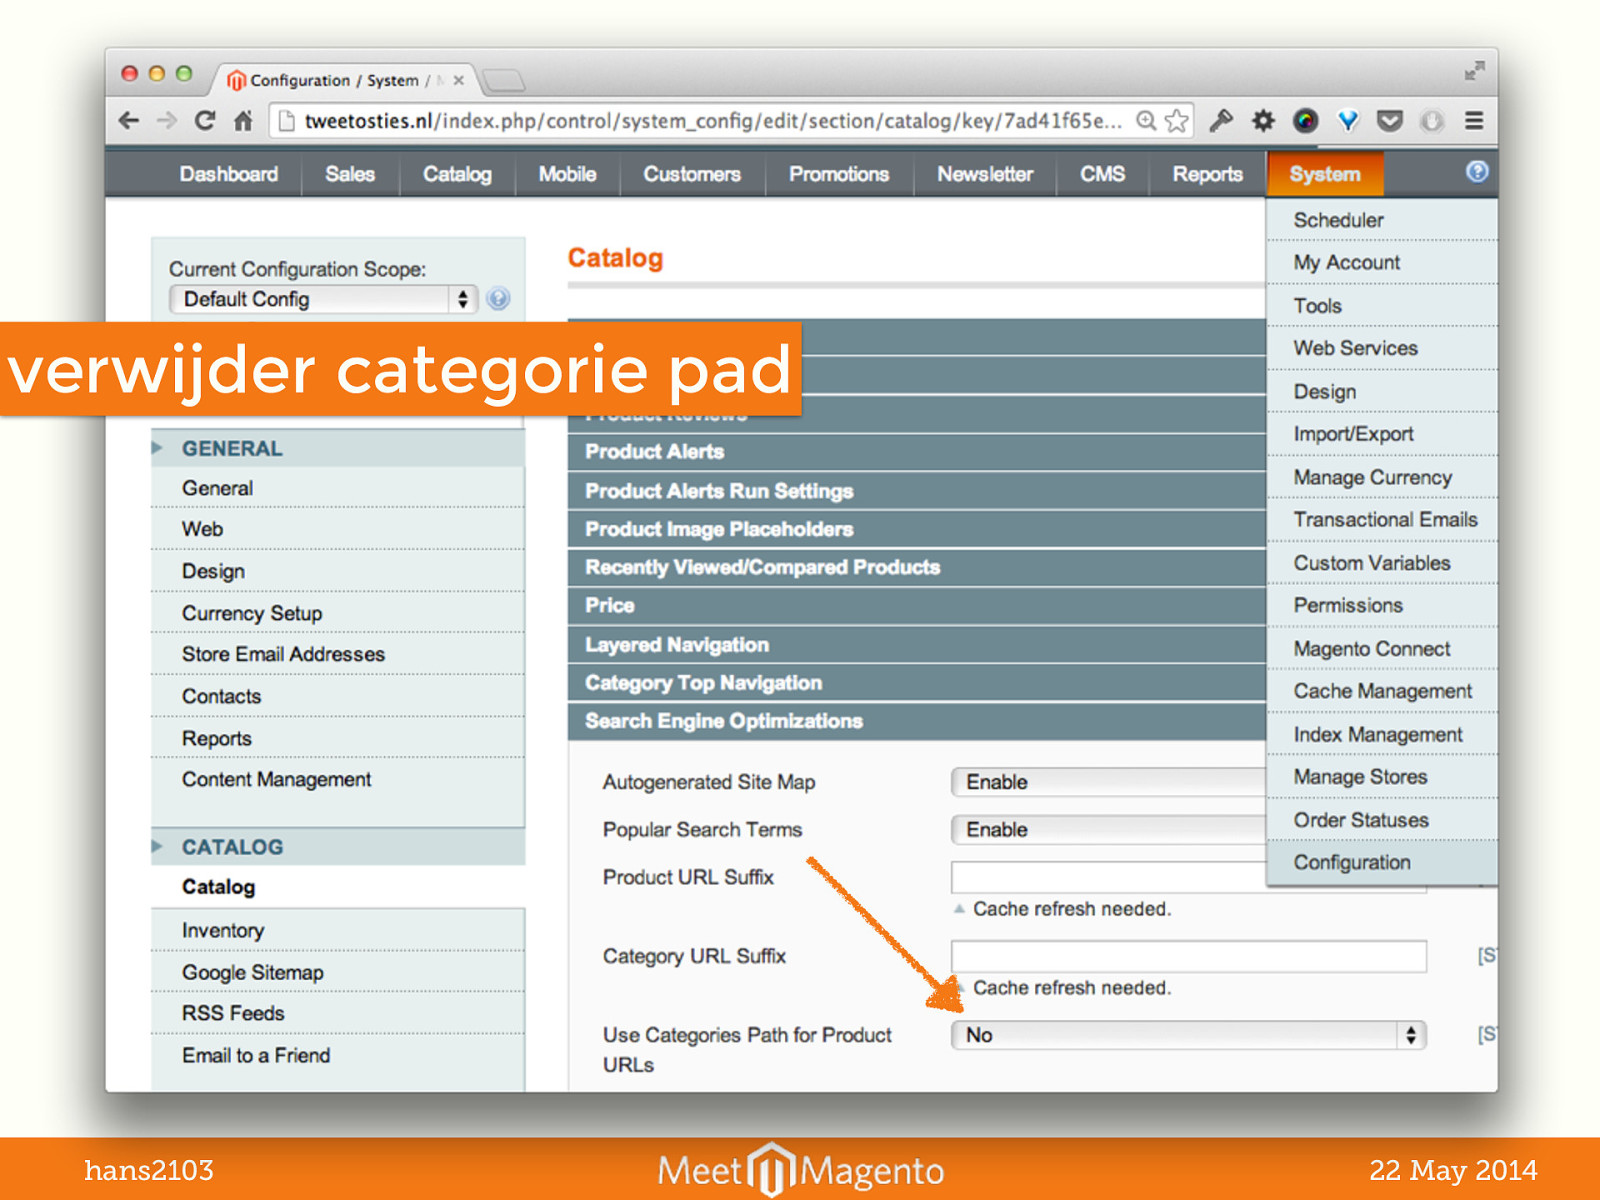This screenshot has width=1600, height=1200.
Task: Collapse the GENERAL sidebar section
Action: click(338, 449)
